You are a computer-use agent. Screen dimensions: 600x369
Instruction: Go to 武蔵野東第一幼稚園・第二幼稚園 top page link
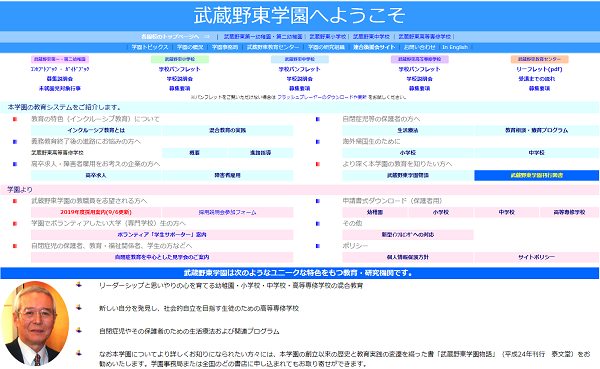click(x=263, y=37)
